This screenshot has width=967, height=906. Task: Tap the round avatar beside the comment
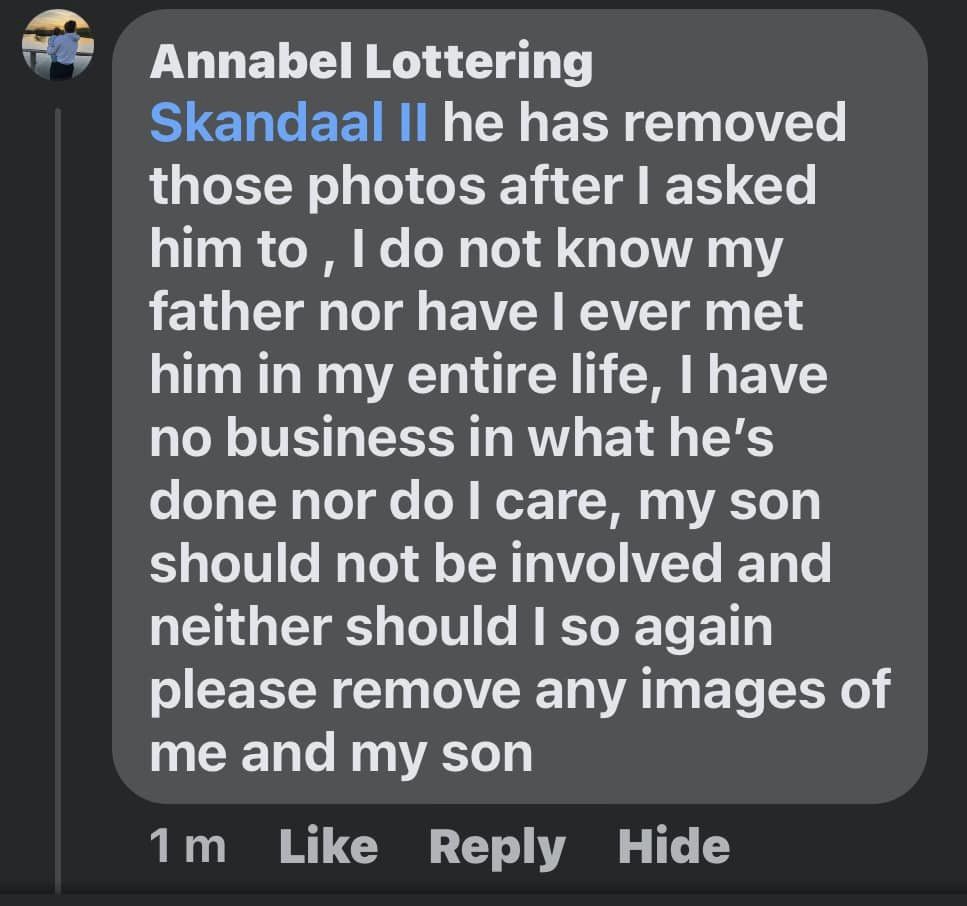point(58,45)
